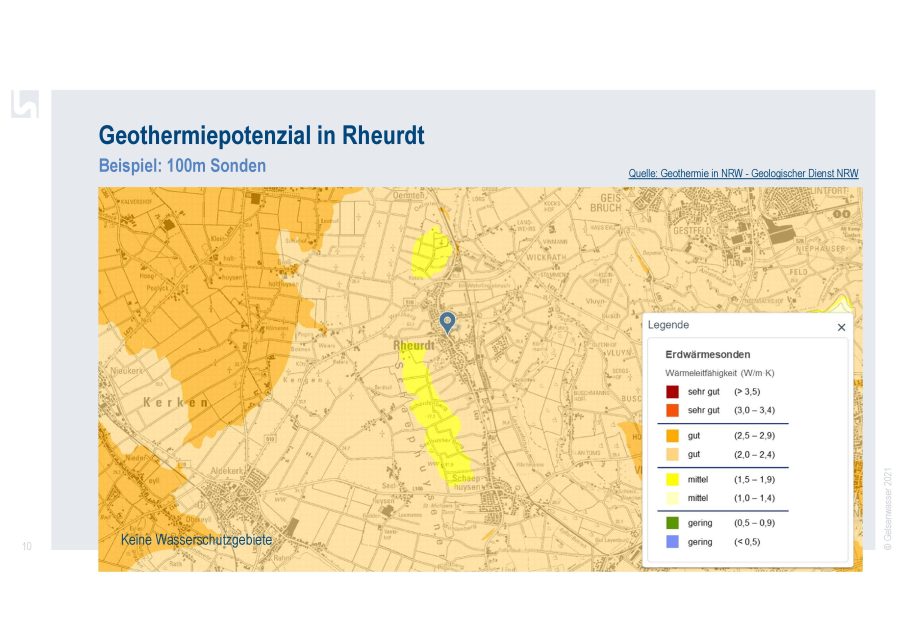Click the '(2,5 – 2,9)' legend value
Image resolution: width=900 pixels, height=637 pixels.
coord(754,436)
